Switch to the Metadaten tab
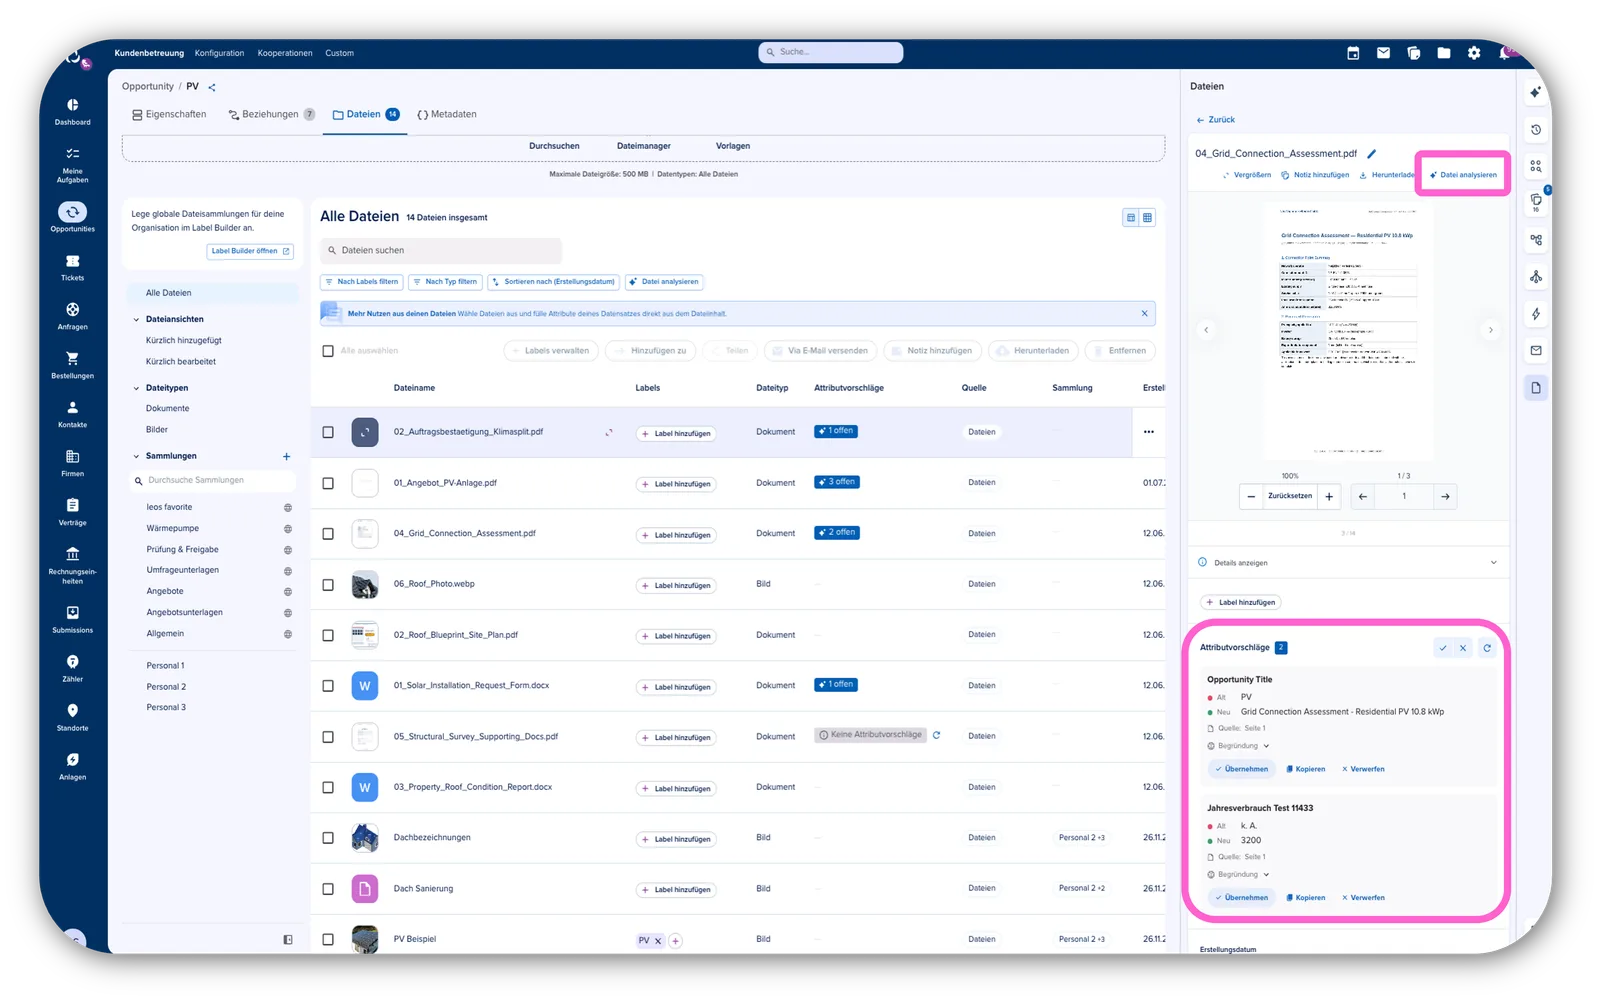Viewport: 1600px width, 1000px height. (x=447, y=115)
